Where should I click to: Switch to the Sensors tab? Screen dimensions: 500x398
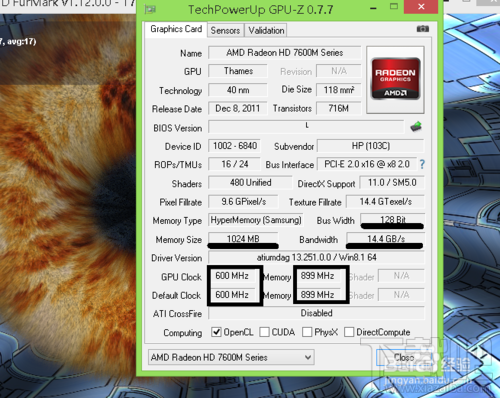225,30
